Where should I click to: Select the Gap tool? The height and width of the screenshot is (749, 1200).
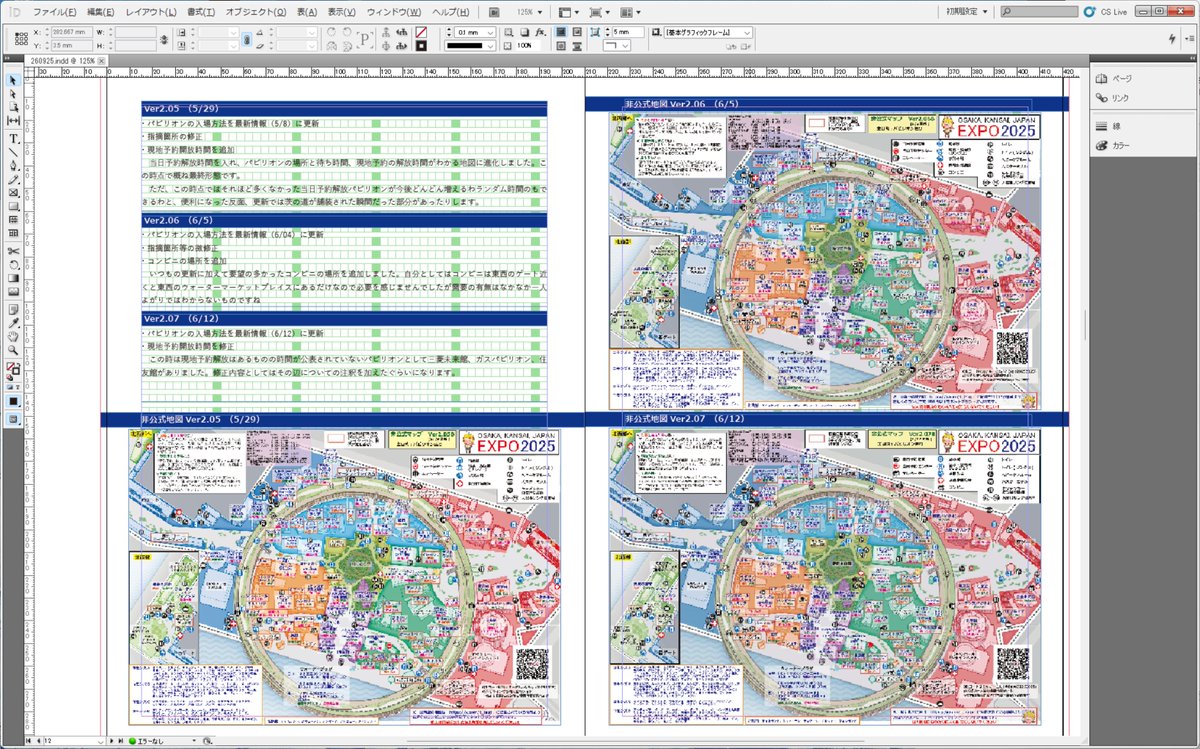13,120
